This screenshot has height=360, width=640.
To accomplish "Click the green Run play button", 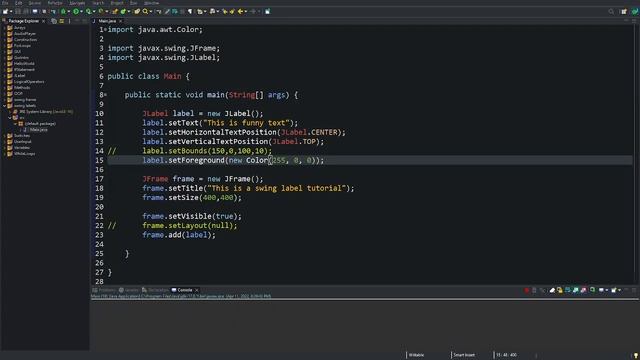I will [76, 11].
